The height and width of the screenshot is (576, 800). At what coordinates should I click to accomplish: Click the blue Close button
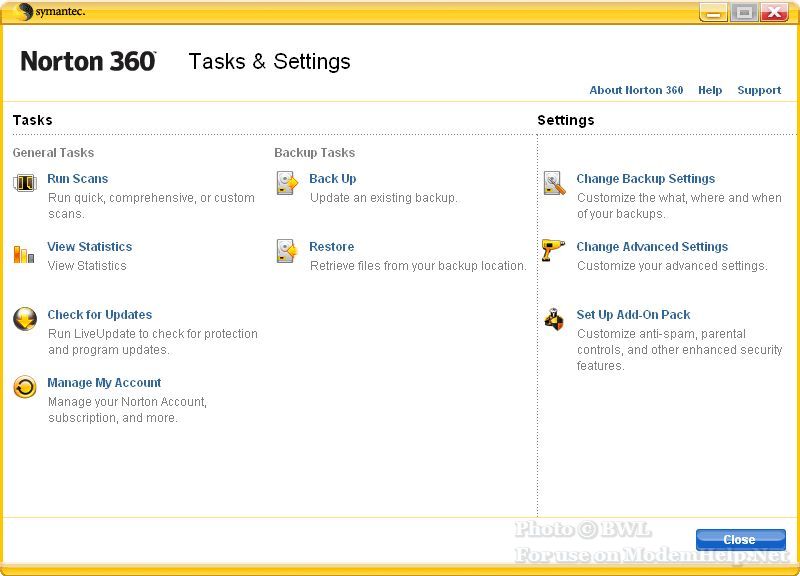(x=740, y=539)
